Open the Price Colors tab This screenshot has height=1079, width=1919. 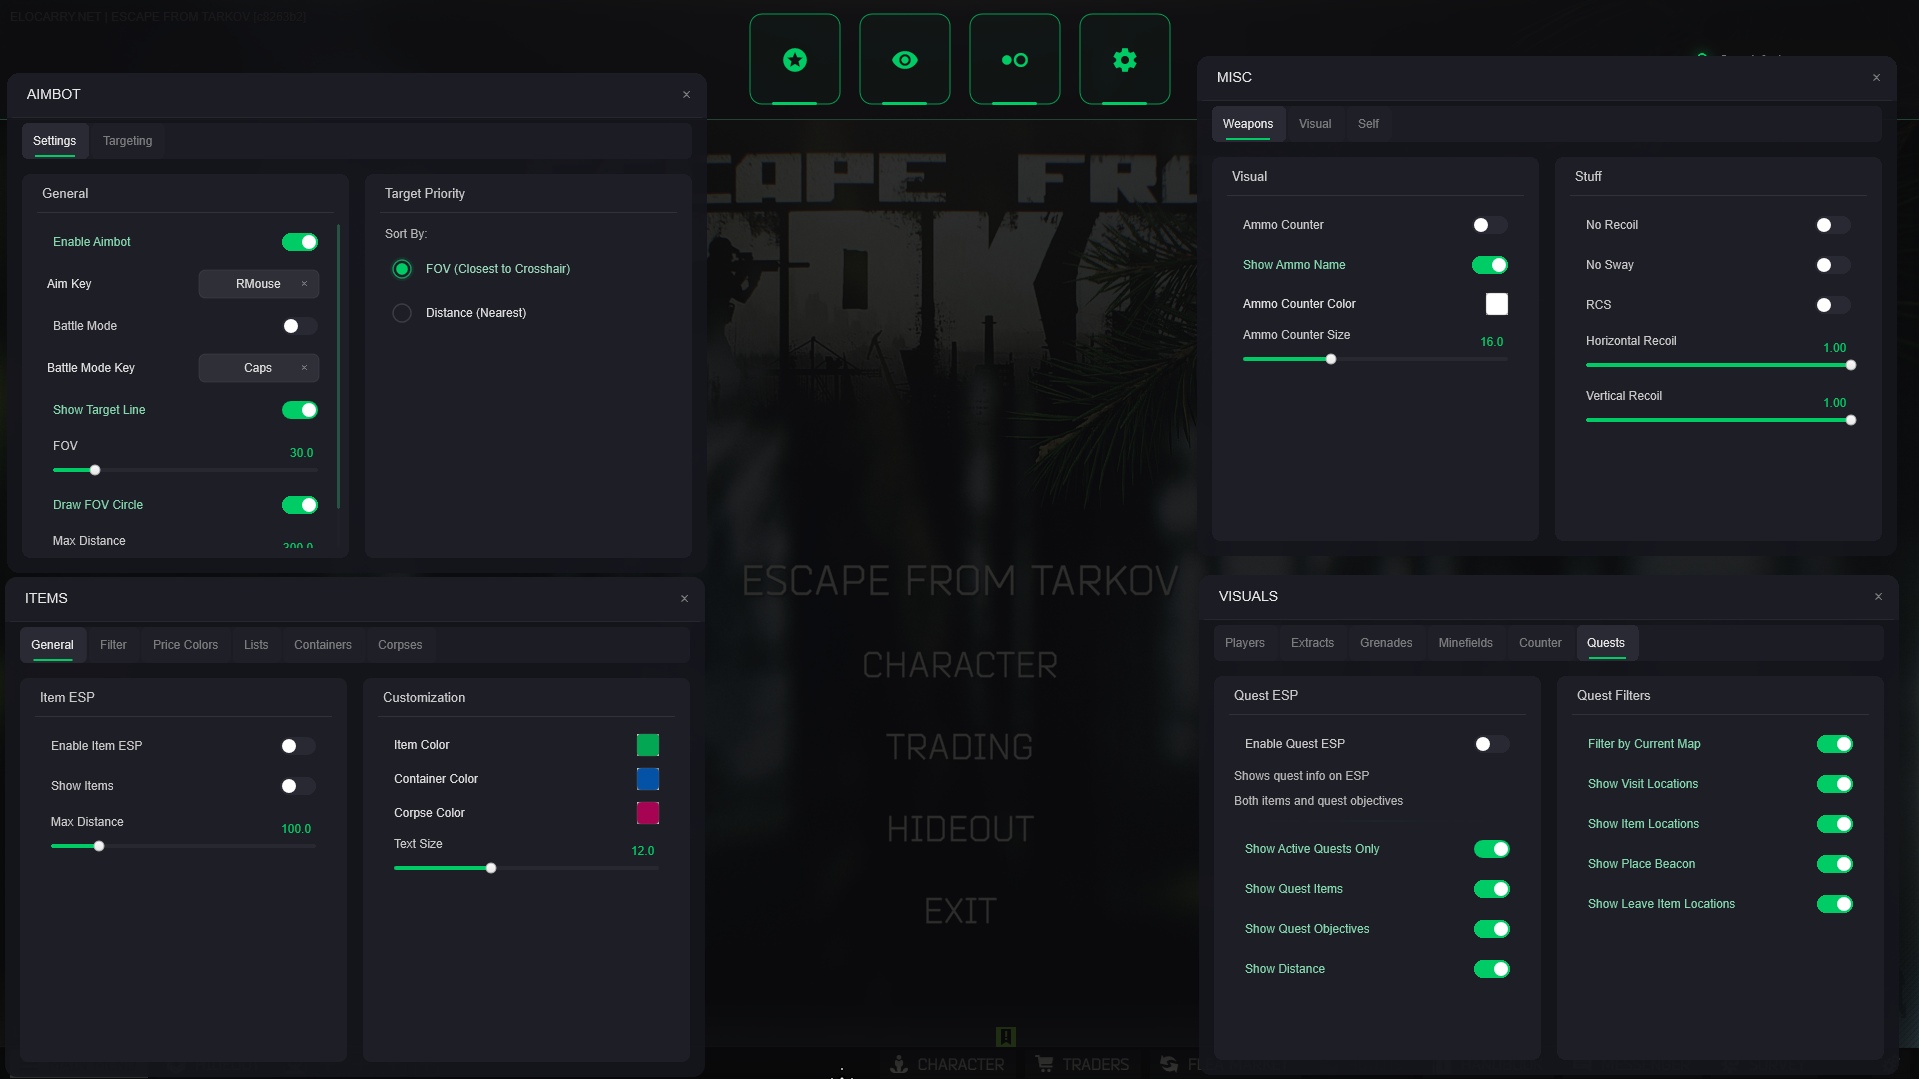[x=185, y=645]
